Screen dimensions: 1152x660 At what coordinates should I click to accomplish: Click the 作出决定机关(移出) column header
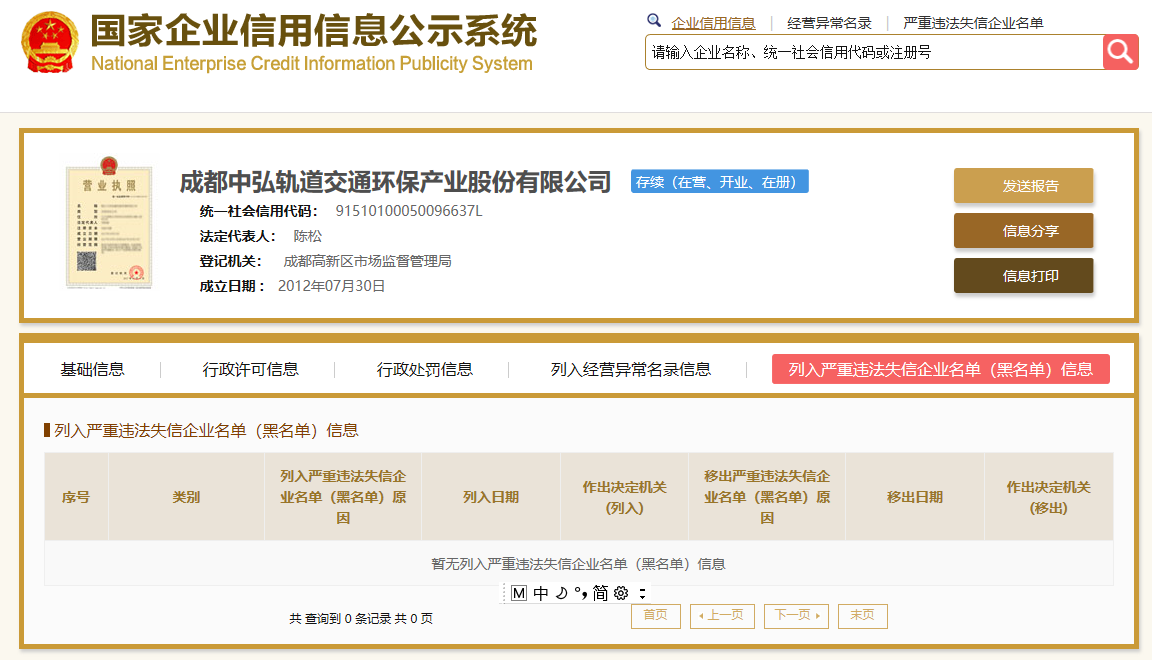1048,497
